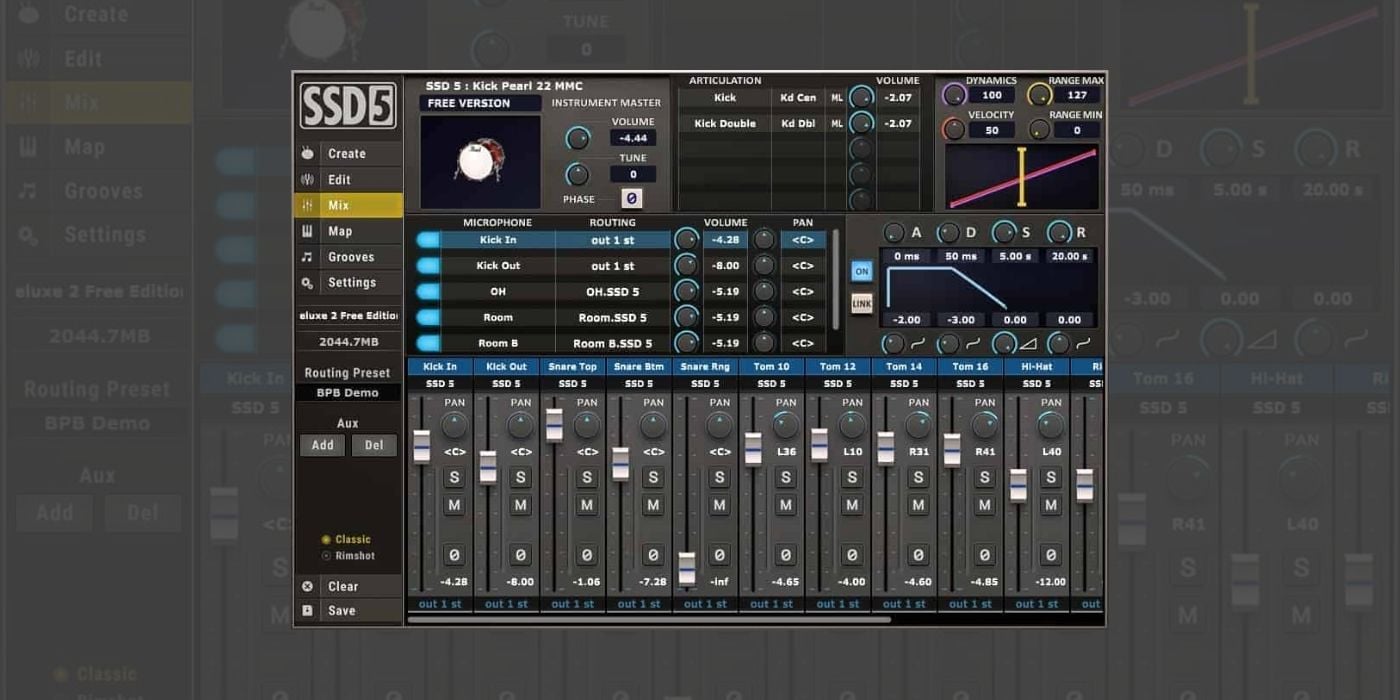Image resolution: width=1400 pixels, height=700 pixels.
Task: Open the Room B.SSD 5 routing dropdown
Action: (x=613, y=344)
